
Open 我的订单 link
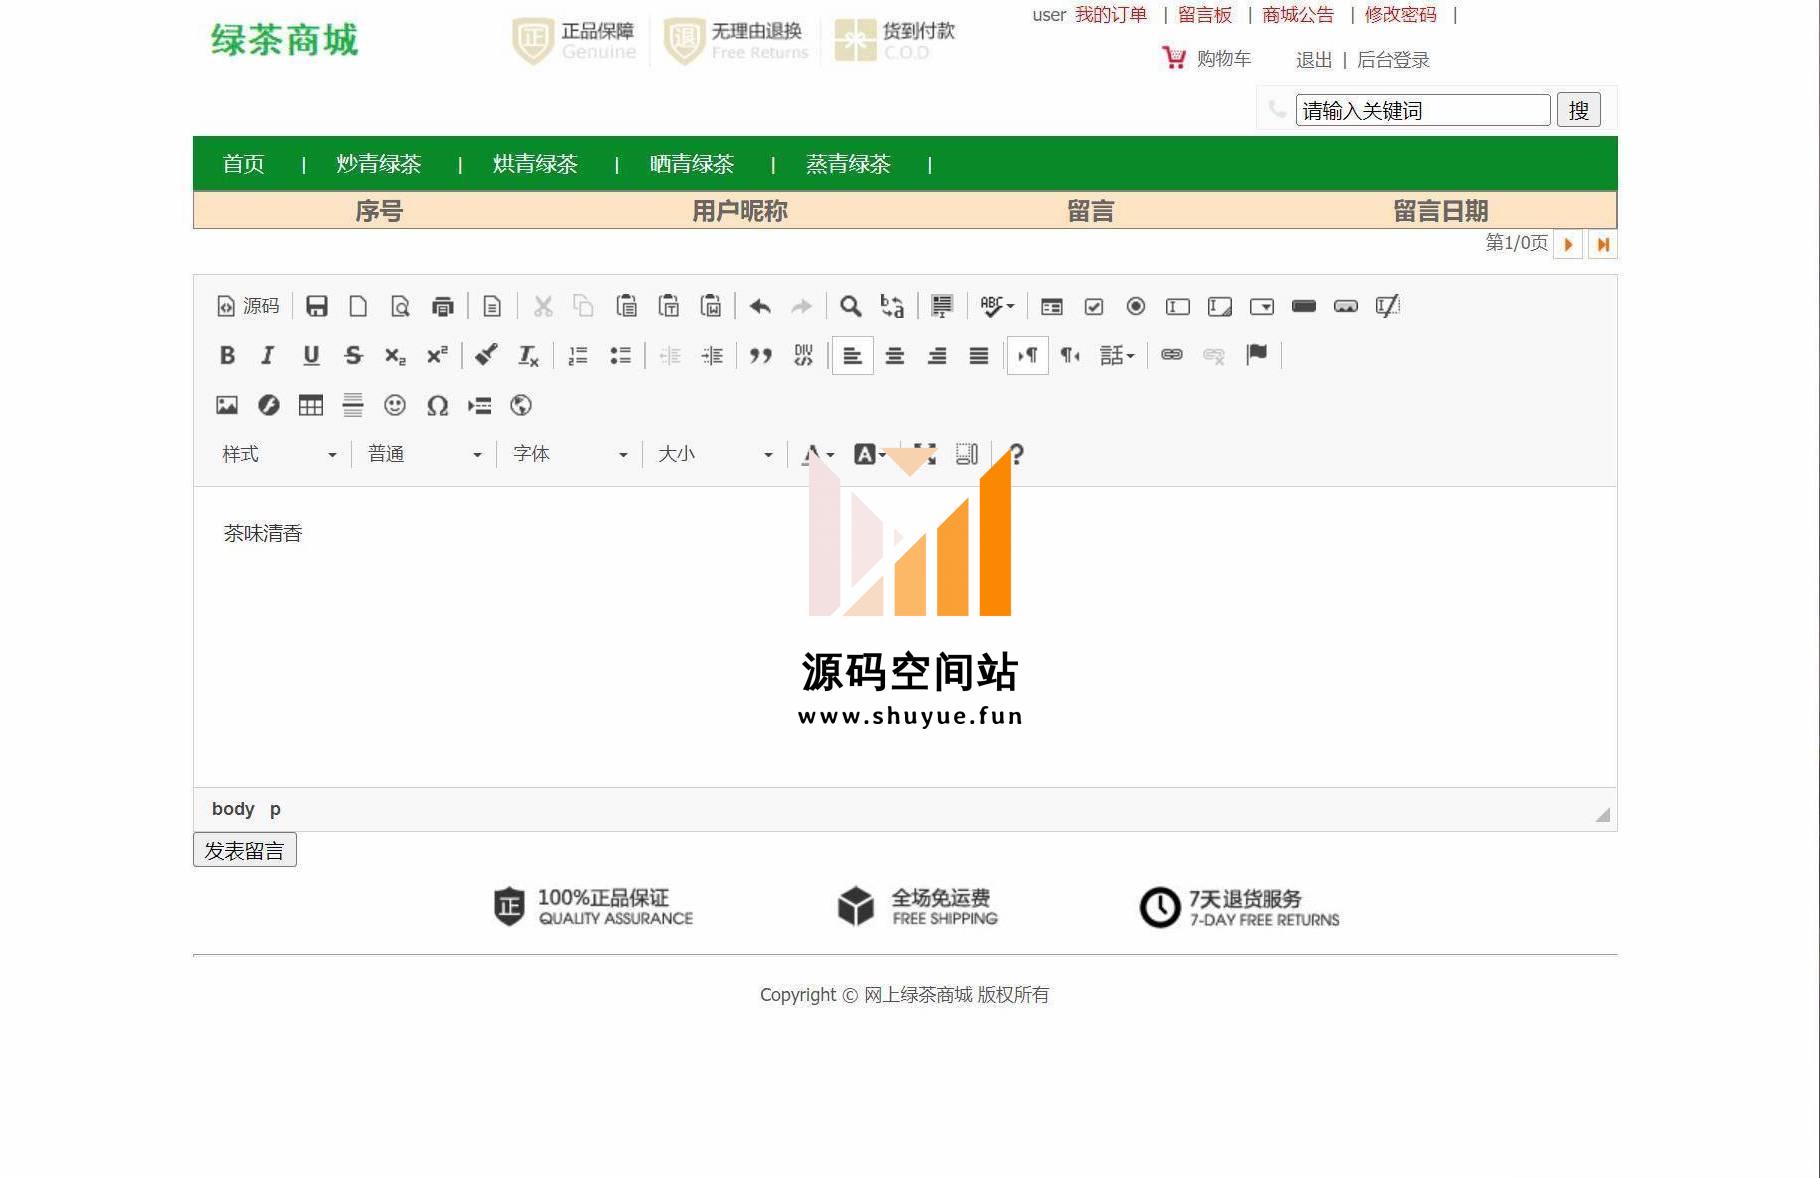1111,15
